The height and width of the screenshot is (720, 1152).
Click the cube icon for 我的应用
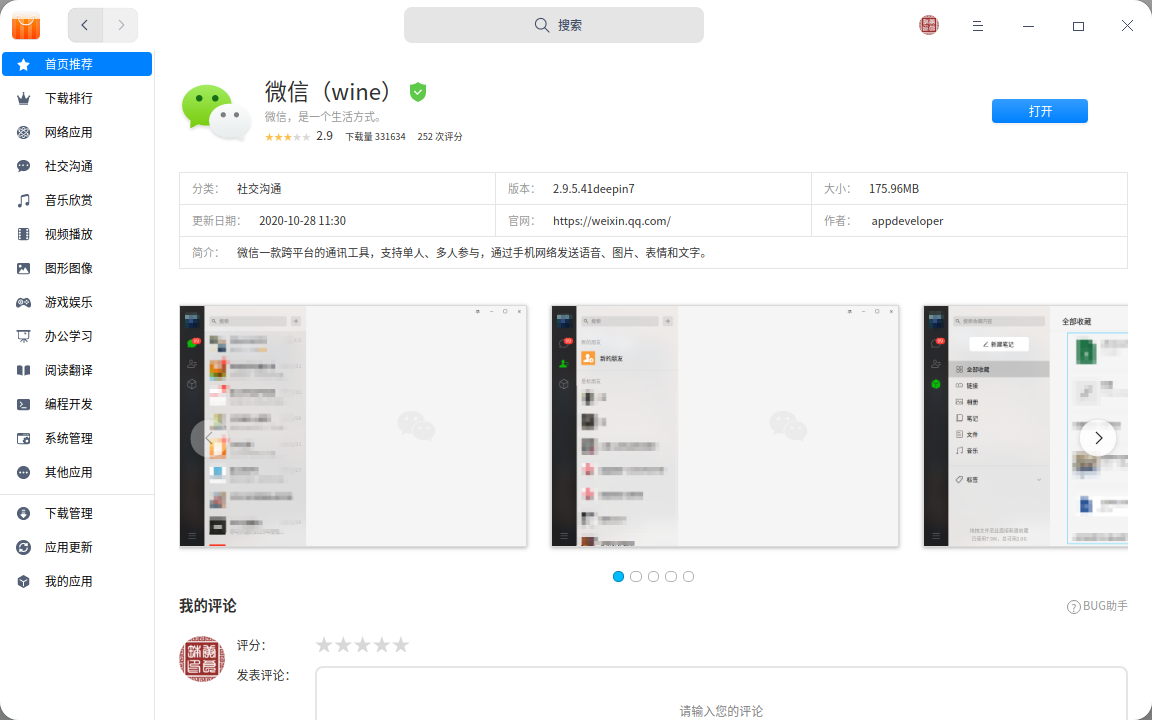pos(24,581)
